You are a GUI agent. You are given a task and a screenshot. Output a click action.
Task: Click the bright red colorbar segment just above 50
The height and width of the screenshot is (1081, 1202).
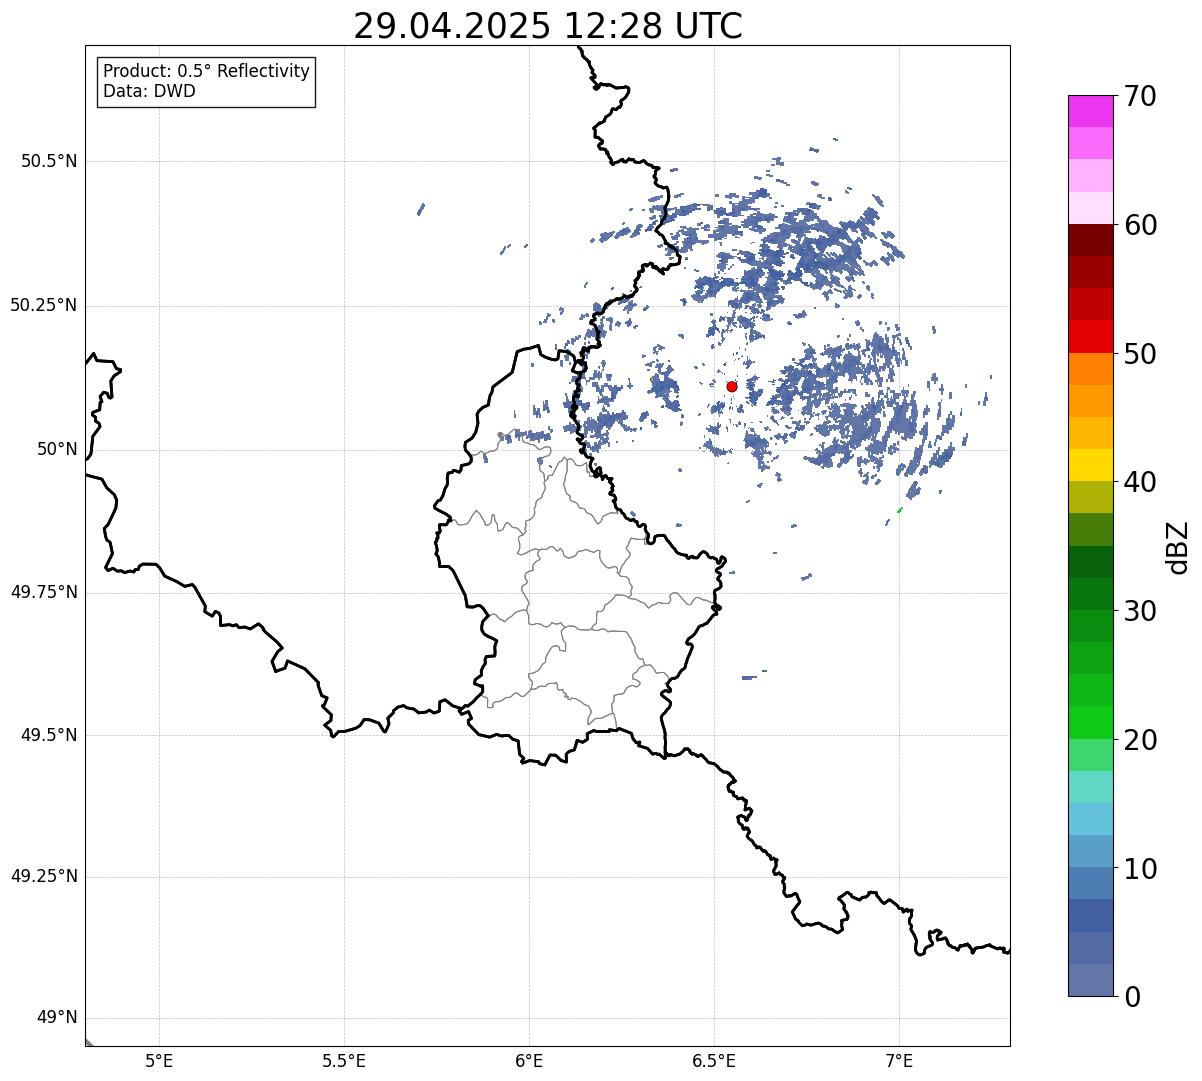tap(1091, 337)
